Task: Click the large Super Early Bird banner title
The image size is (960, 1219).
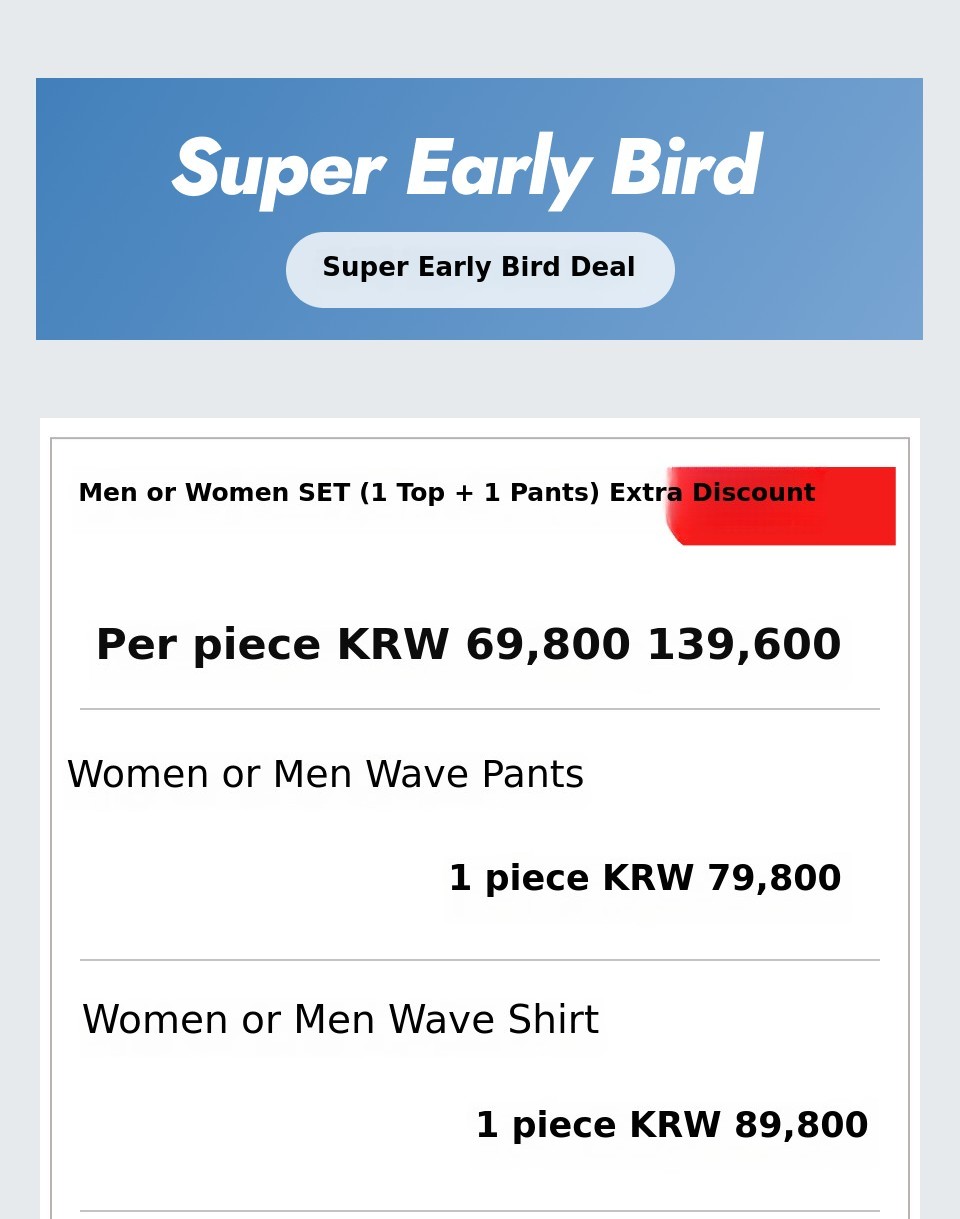Action: click(467, 171)
